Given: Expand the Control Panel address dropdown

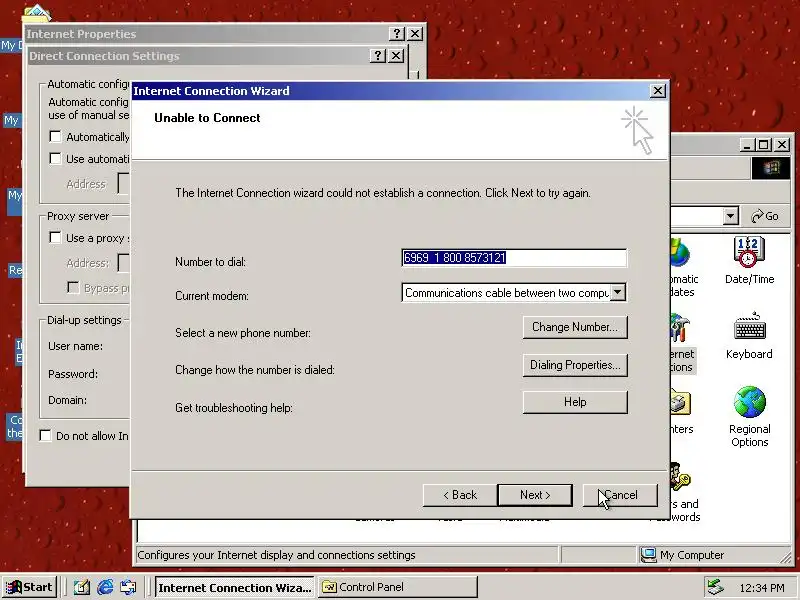Looking at the screenshot, I should tap(731, 216).
